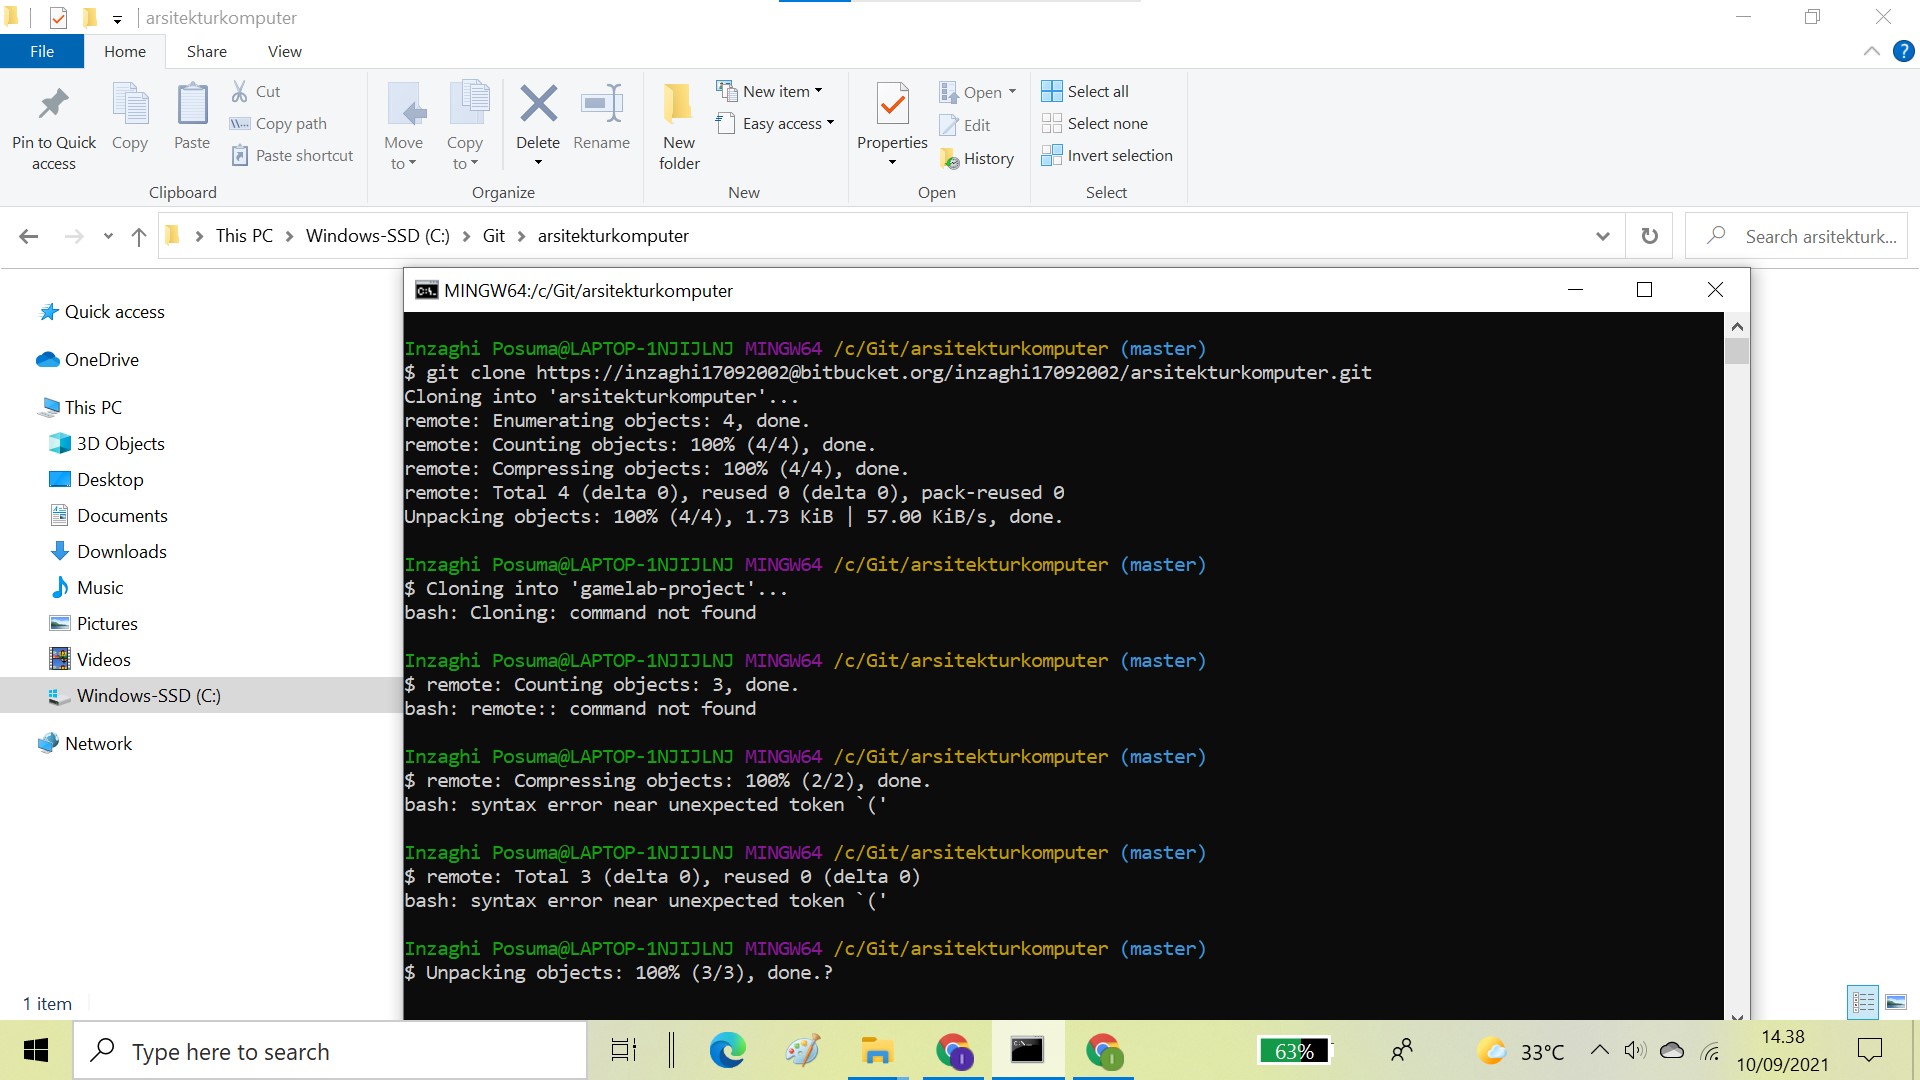
Task: Click the Refresh button in the address bar
Action: 1650,235
